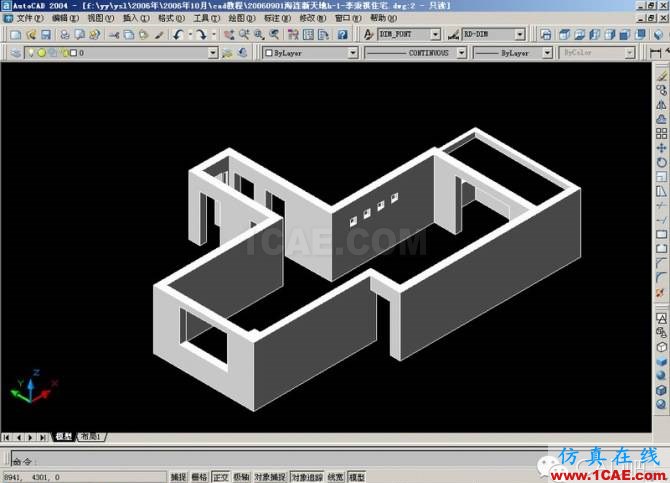Toggle 对象捕捉 object snap in status bar

270,477
